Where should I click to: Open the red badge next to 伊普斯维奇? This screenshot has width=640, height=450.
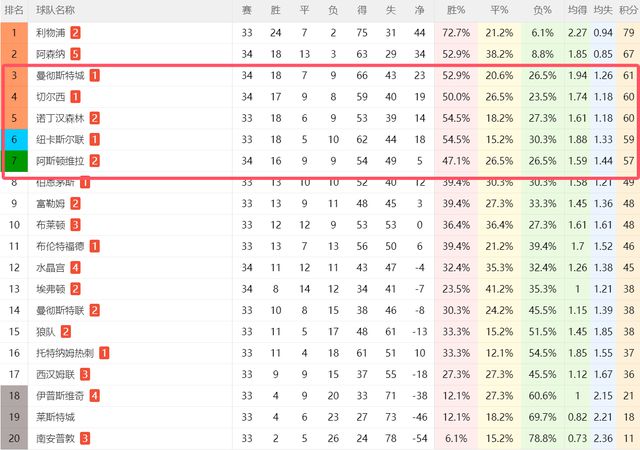94,396
